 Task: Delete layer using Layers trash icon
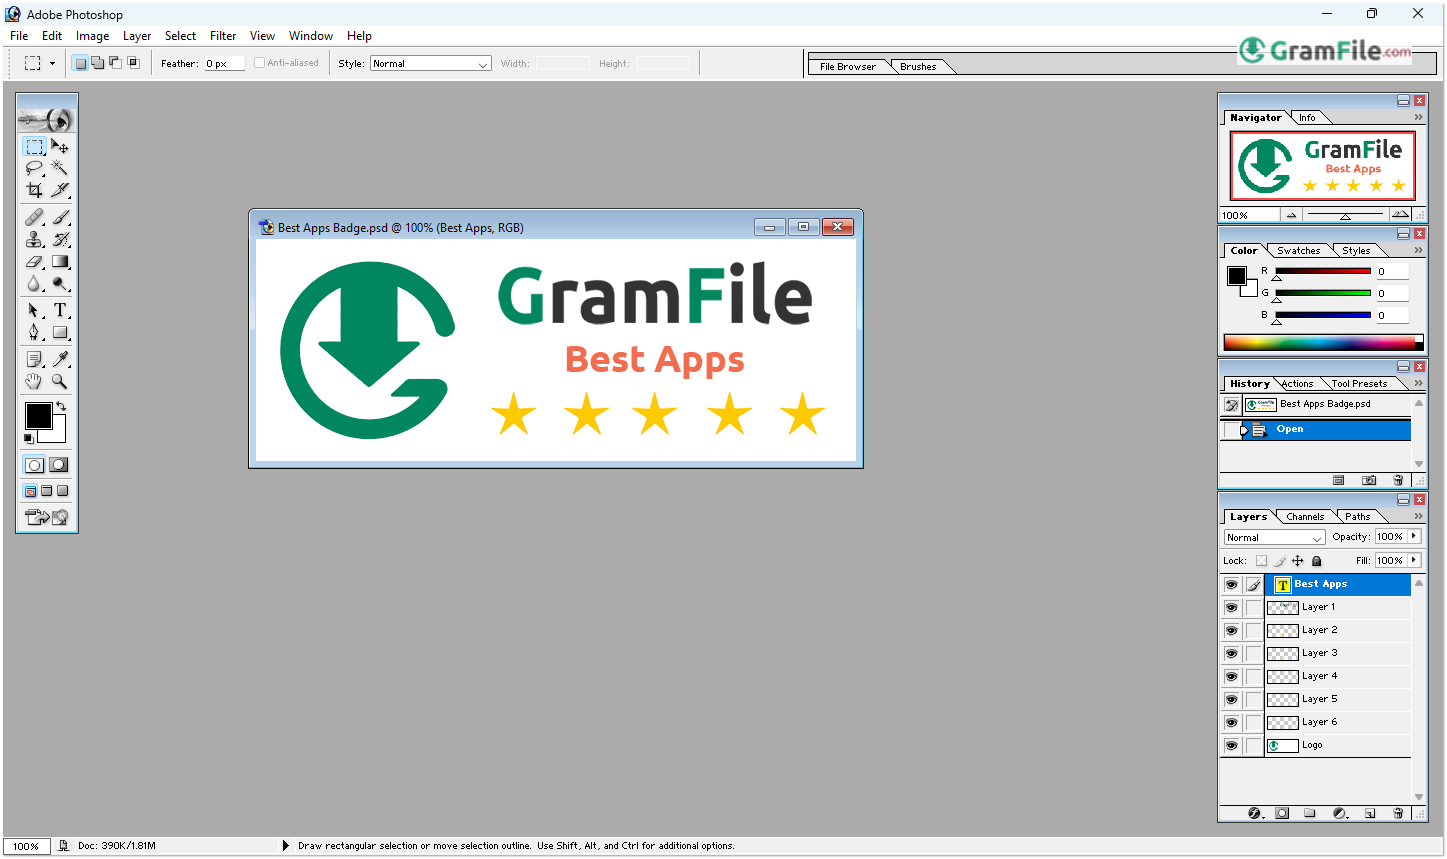point(1398,813)
